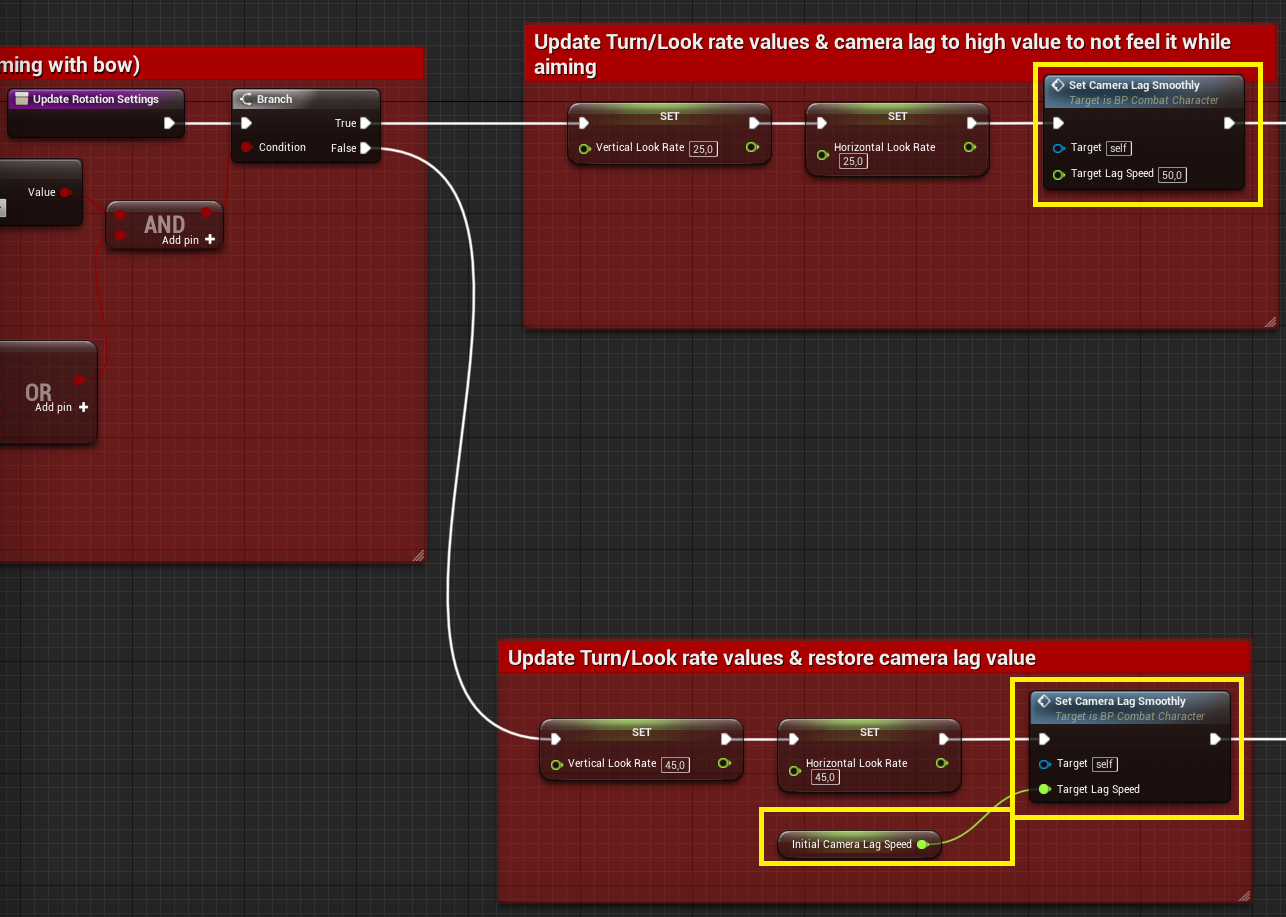Click the red Condition pin on Branch
1286x917 pixels.
pos(246,148)
